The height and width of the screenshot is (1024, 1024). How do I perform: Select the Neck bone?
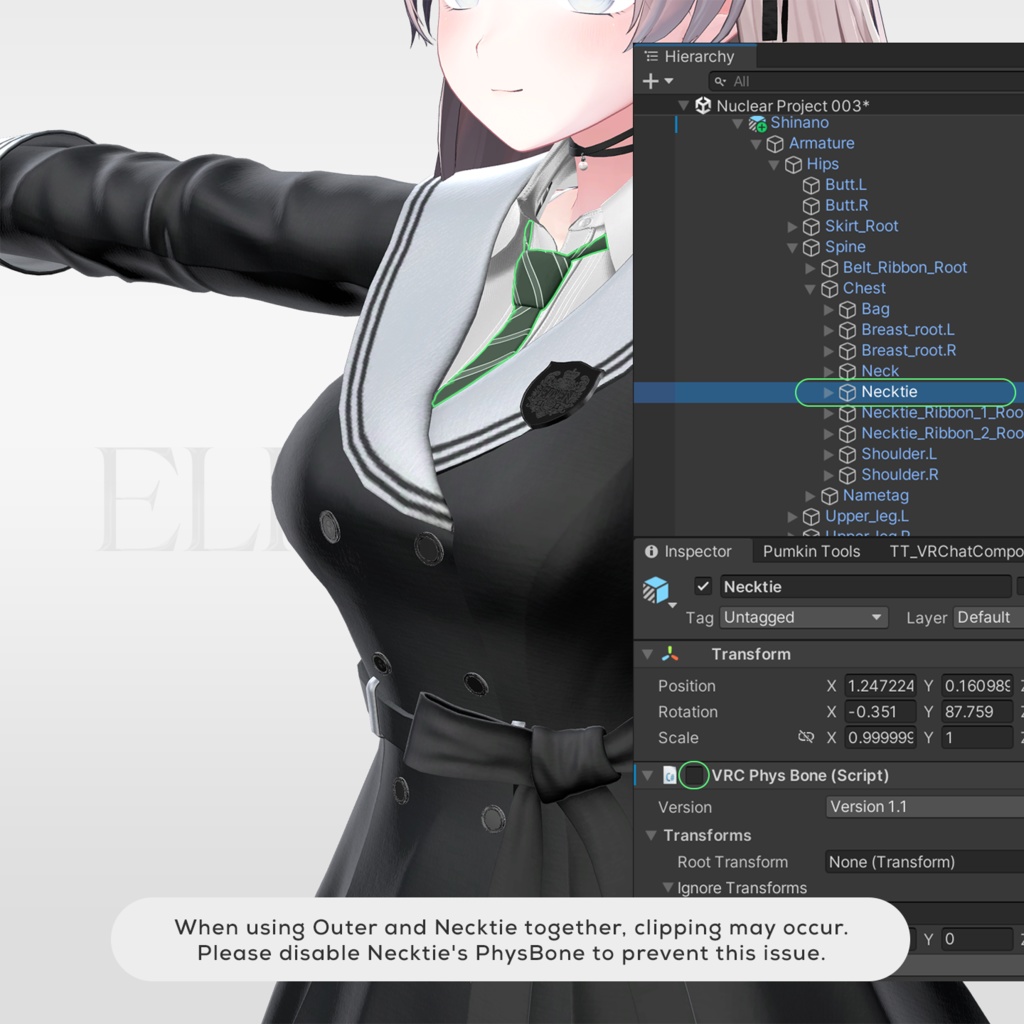coord(880,371)
